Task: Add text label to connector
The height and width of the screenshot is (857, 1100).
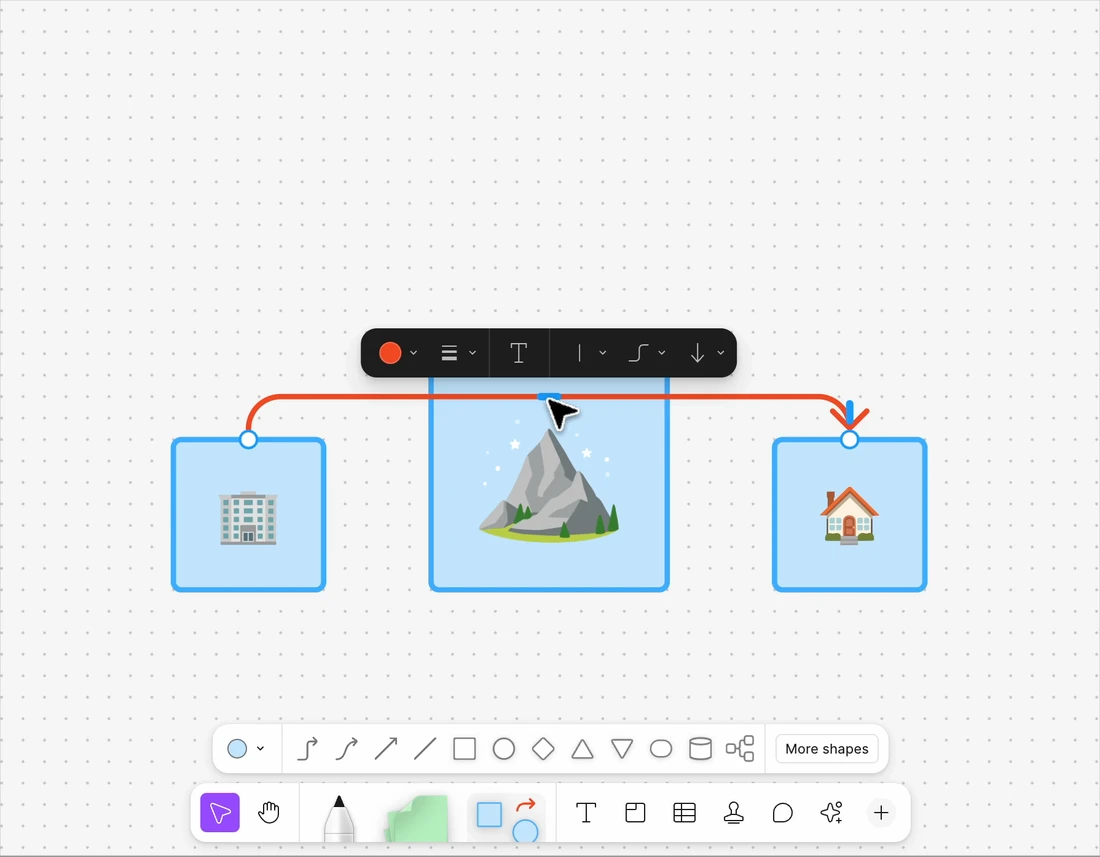Action: click(518, 353)
